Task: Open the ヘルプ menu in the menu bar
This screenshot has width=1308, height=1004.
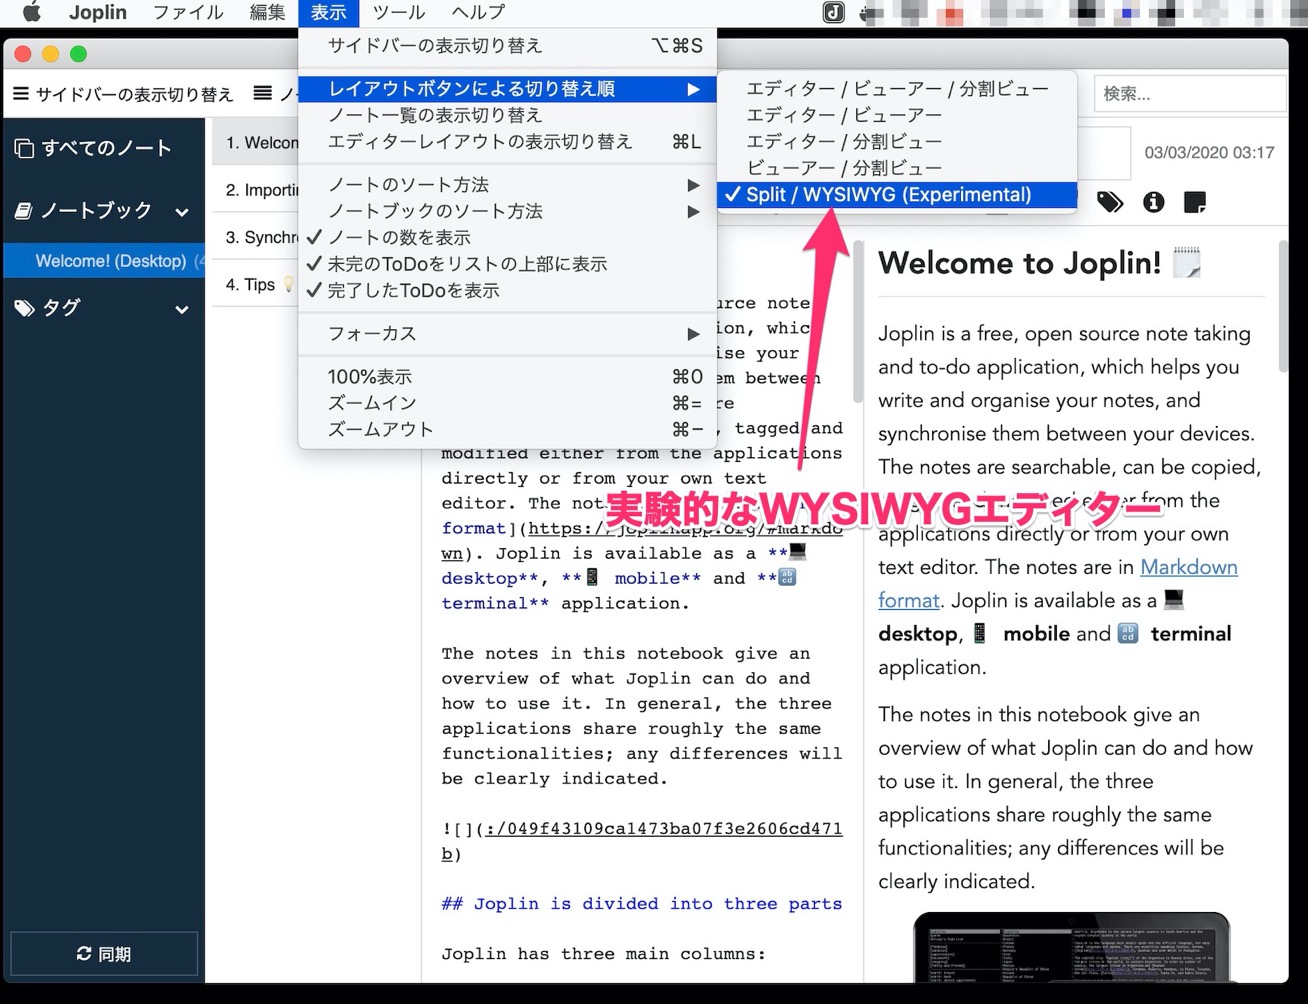Action: pyautogui.click(x=477, y=13)
